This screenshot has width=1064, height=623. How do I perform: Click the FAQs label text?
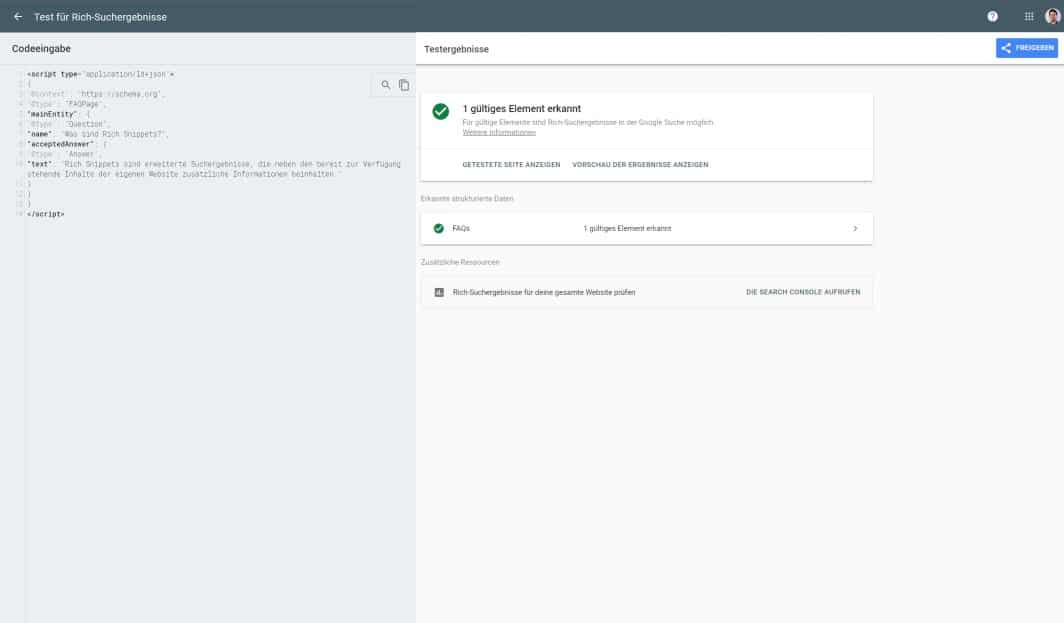[461, 229]
